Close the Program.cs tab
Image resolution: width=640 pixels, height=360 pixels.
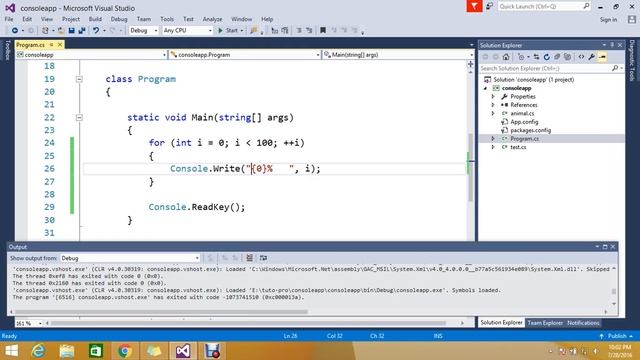tap(60, 45)
